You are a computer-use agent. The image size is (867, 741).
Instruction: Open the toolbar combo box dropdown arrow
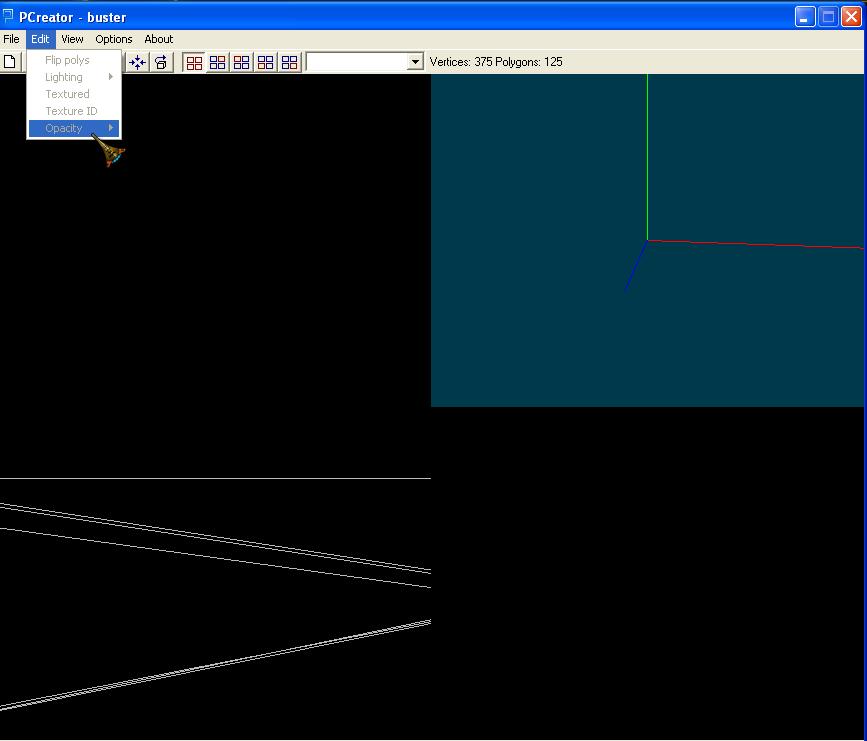point(415,62)
